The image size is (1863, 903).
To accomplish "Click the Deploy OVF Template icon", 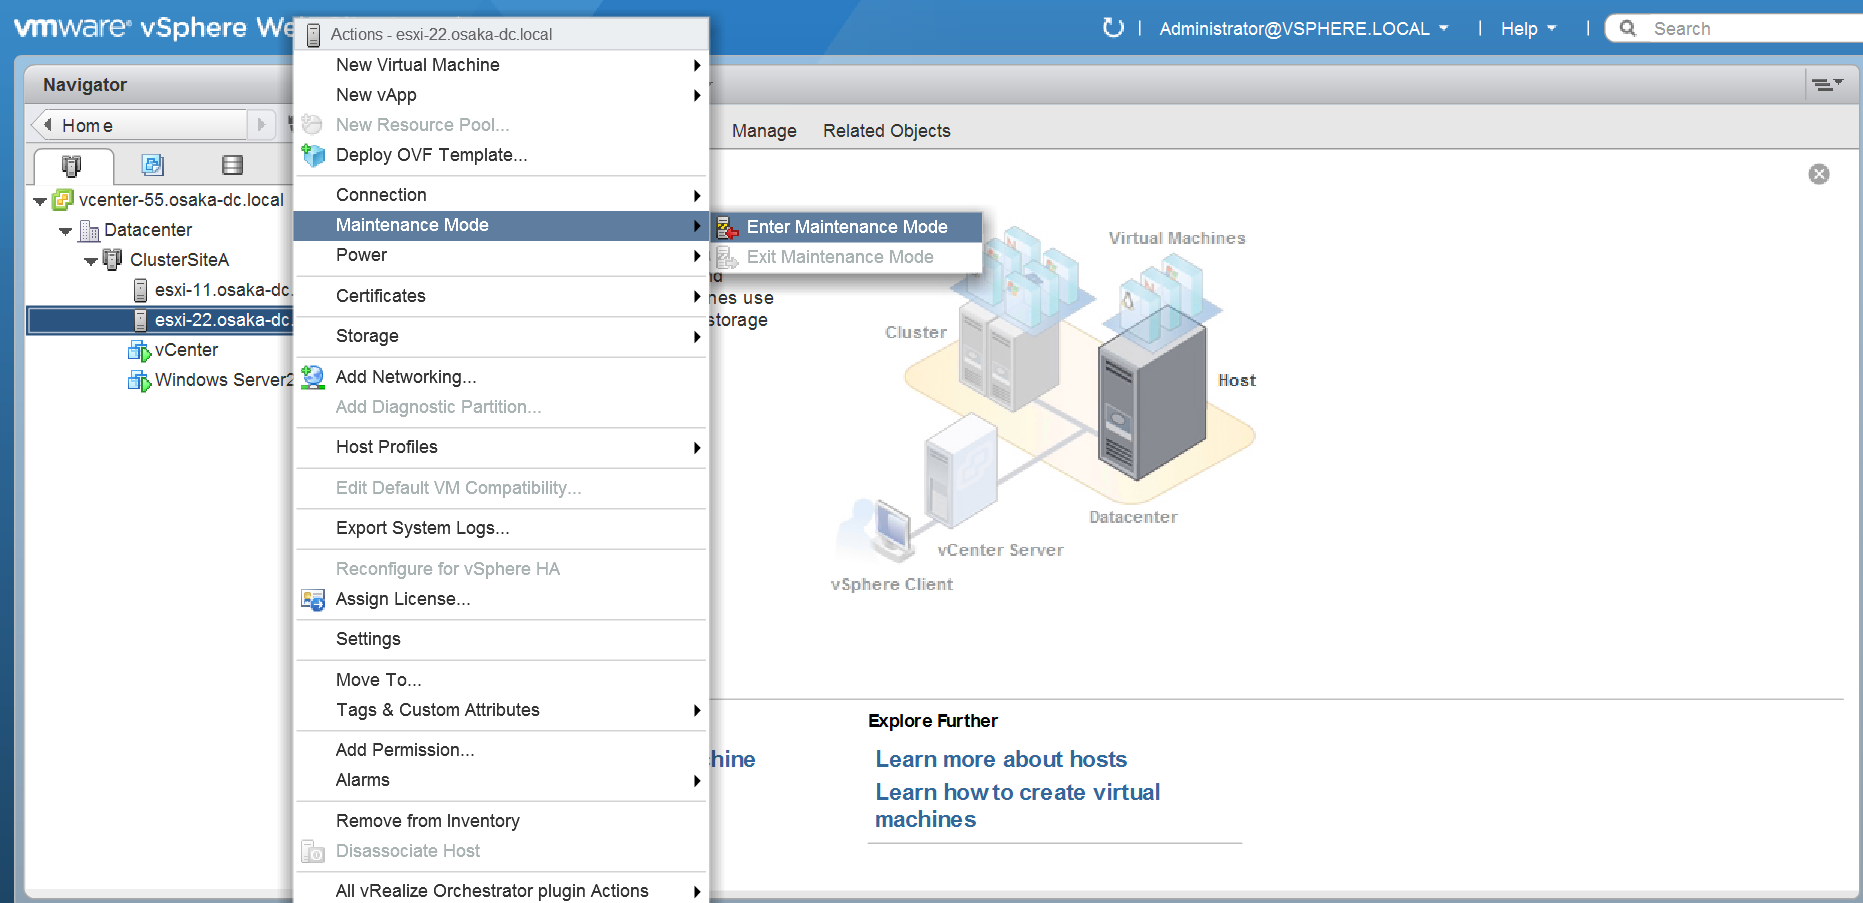I will point(313,155).
